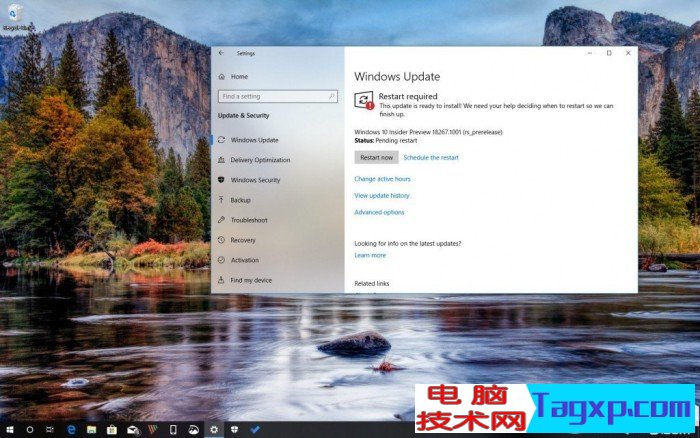Click the Learn more link
This screenshot has width=700, height=438.
[370, 255]
